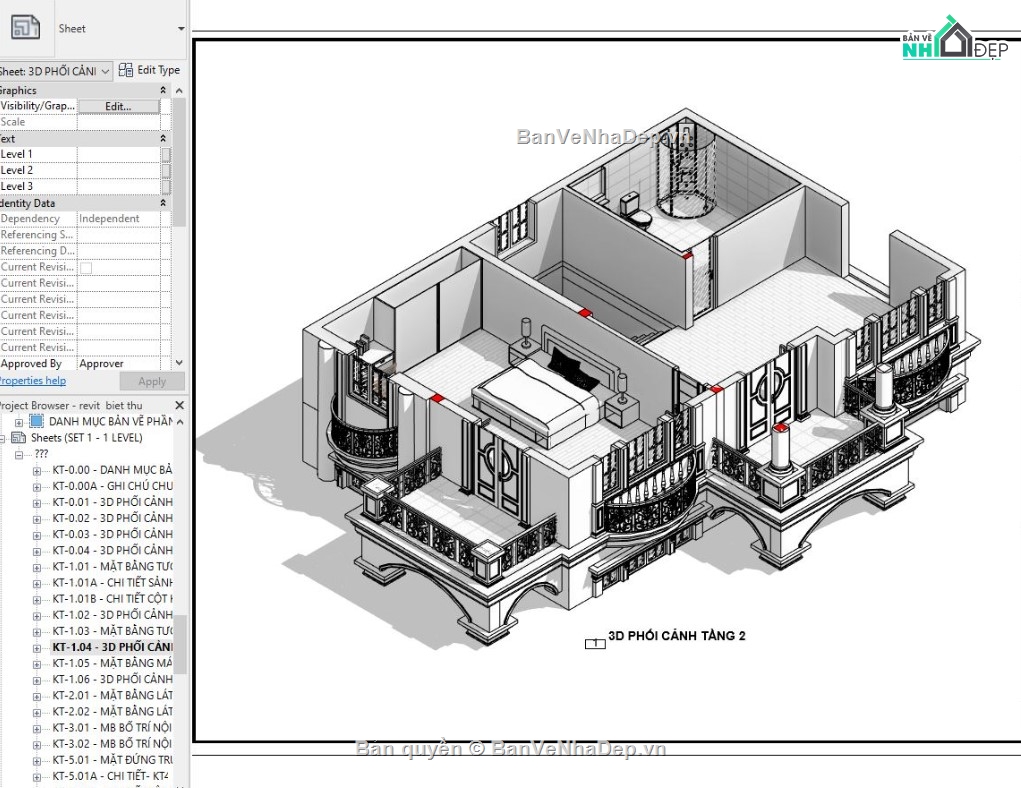Select sheet KT-0.02 - 3D PHỐI CẢNH
This screenshot has height=788, width=1021.
(113, 518)
